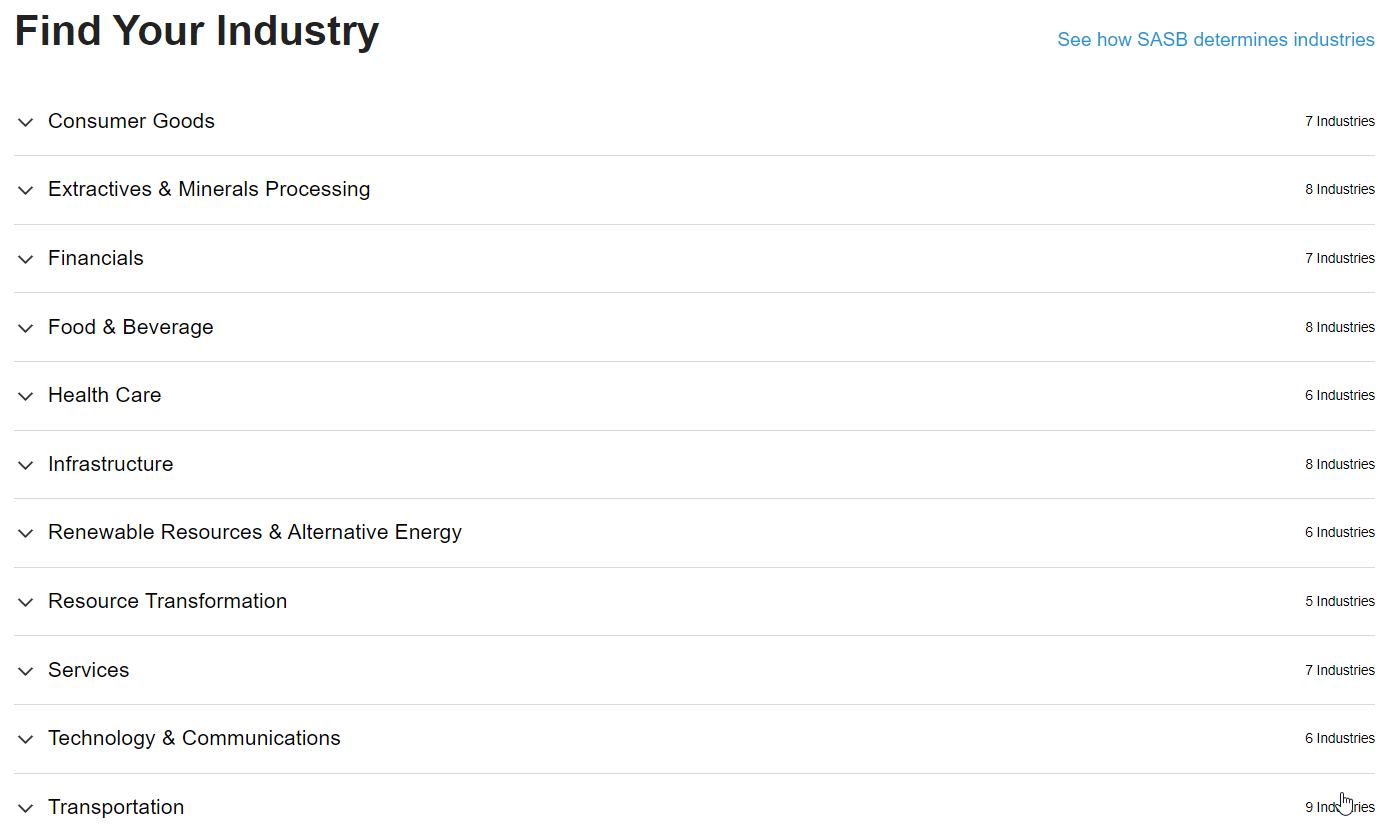This screenshot has width=1395, height=840.
Task: Click the 5 Industries count for Resource Transformation
Action: (1339, 601)
